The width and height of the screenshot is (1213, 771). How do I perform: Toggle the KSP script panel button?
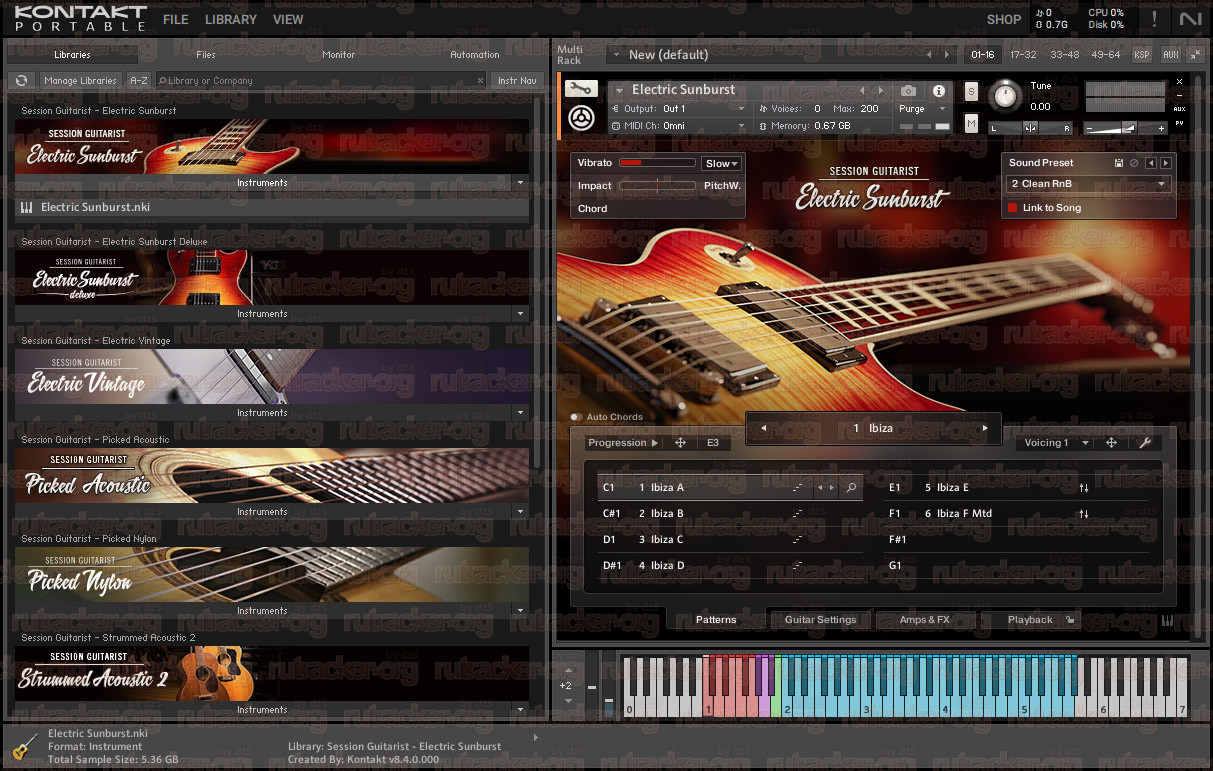(x=1141, y=54)
